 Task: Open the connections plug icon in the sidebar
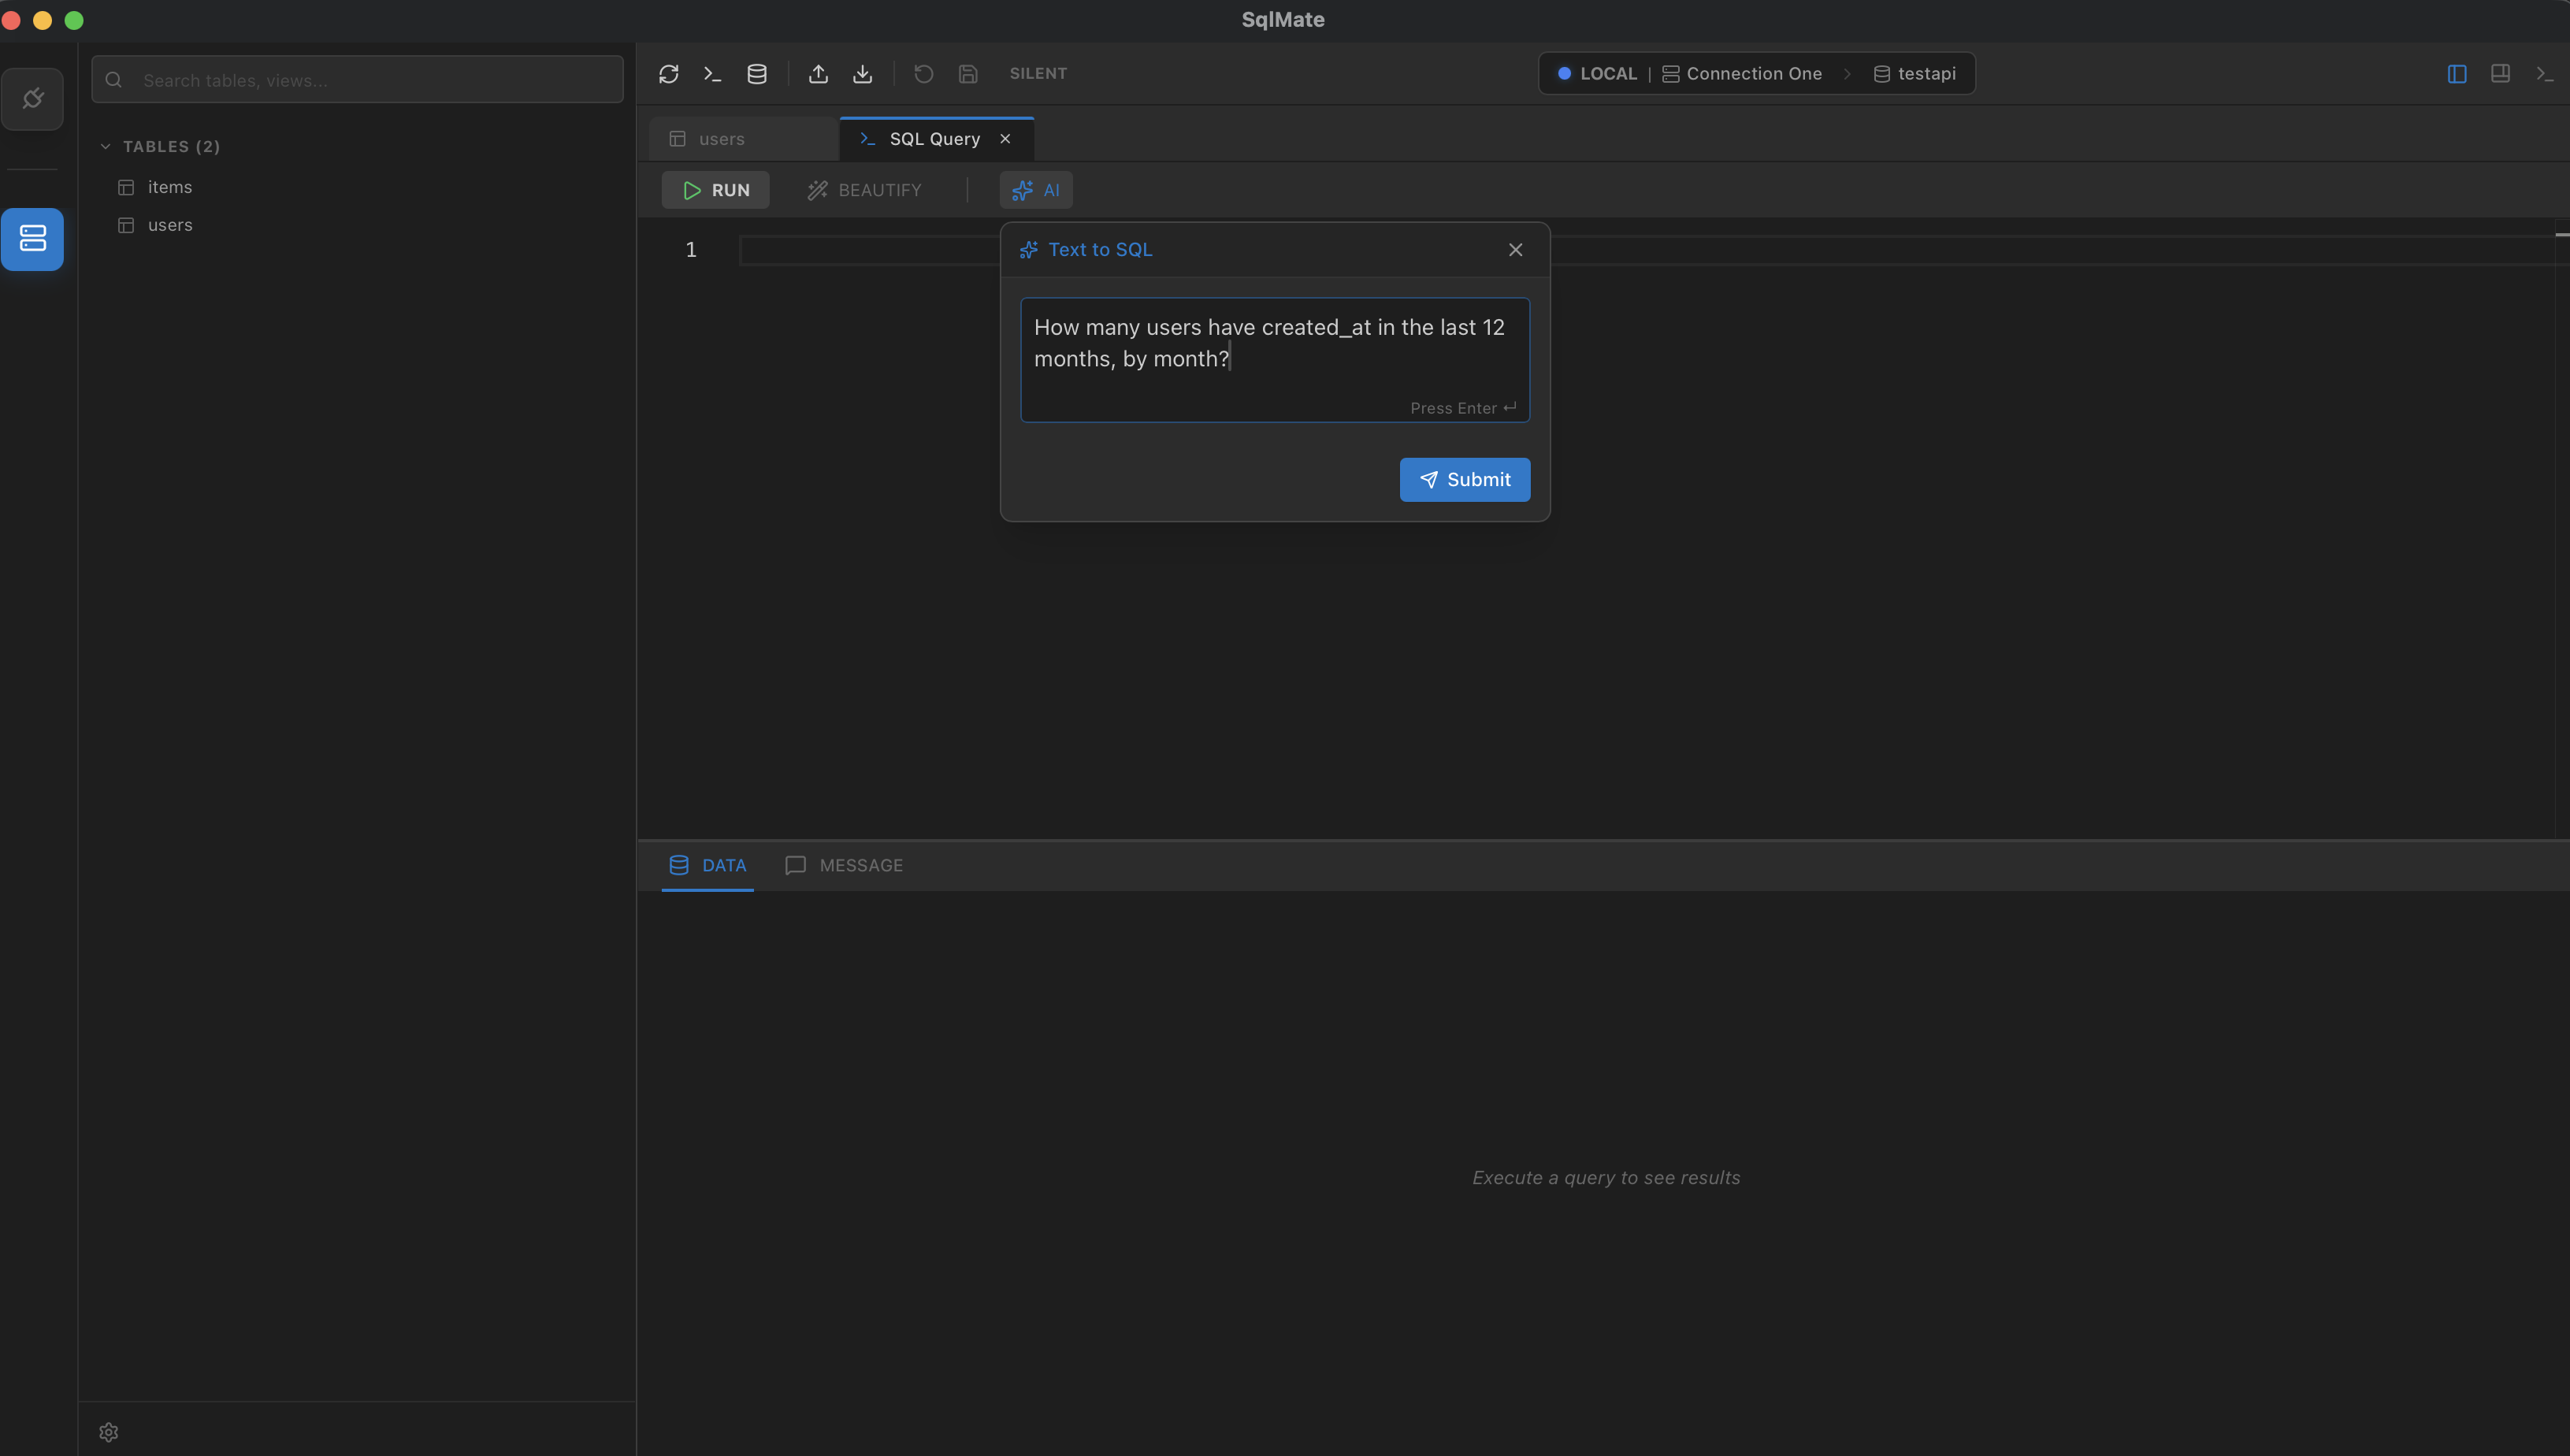click(x=33, y=98)
